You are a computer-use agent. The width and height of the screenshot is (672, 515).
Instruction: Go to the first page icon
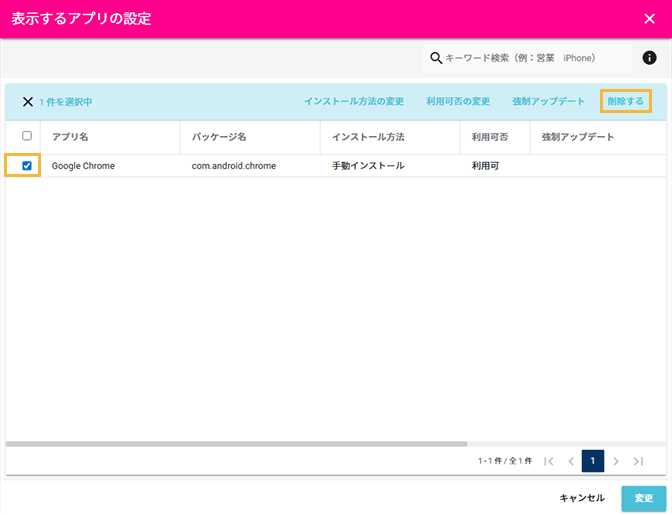[549, 461]
